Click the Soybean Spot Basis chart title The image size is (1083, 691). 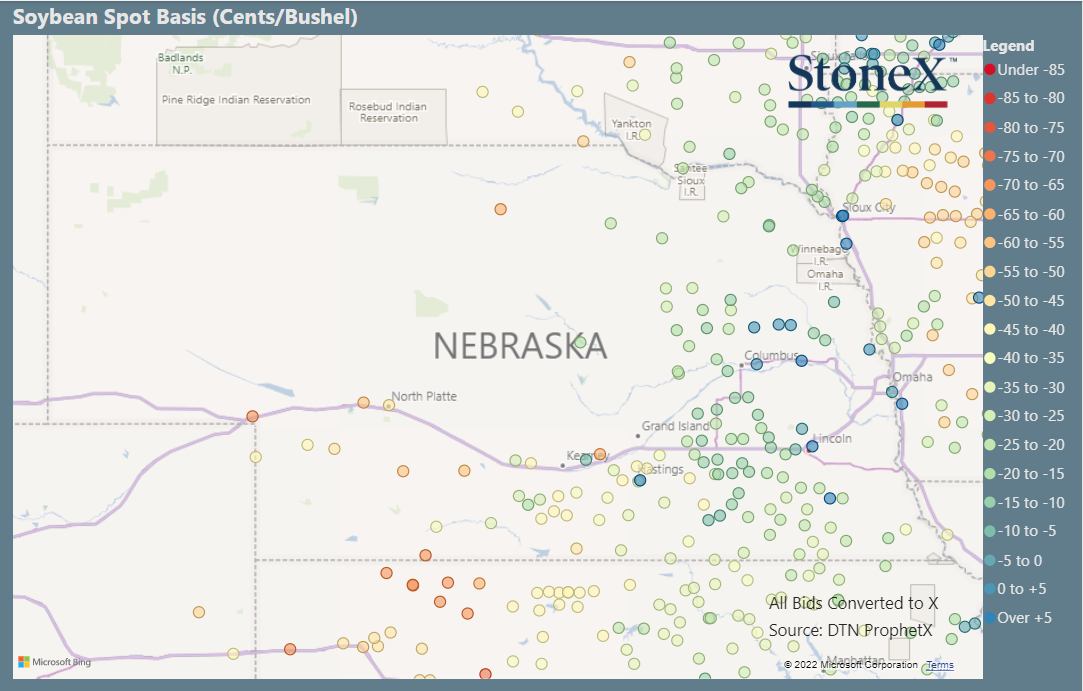tap(185, 17)
